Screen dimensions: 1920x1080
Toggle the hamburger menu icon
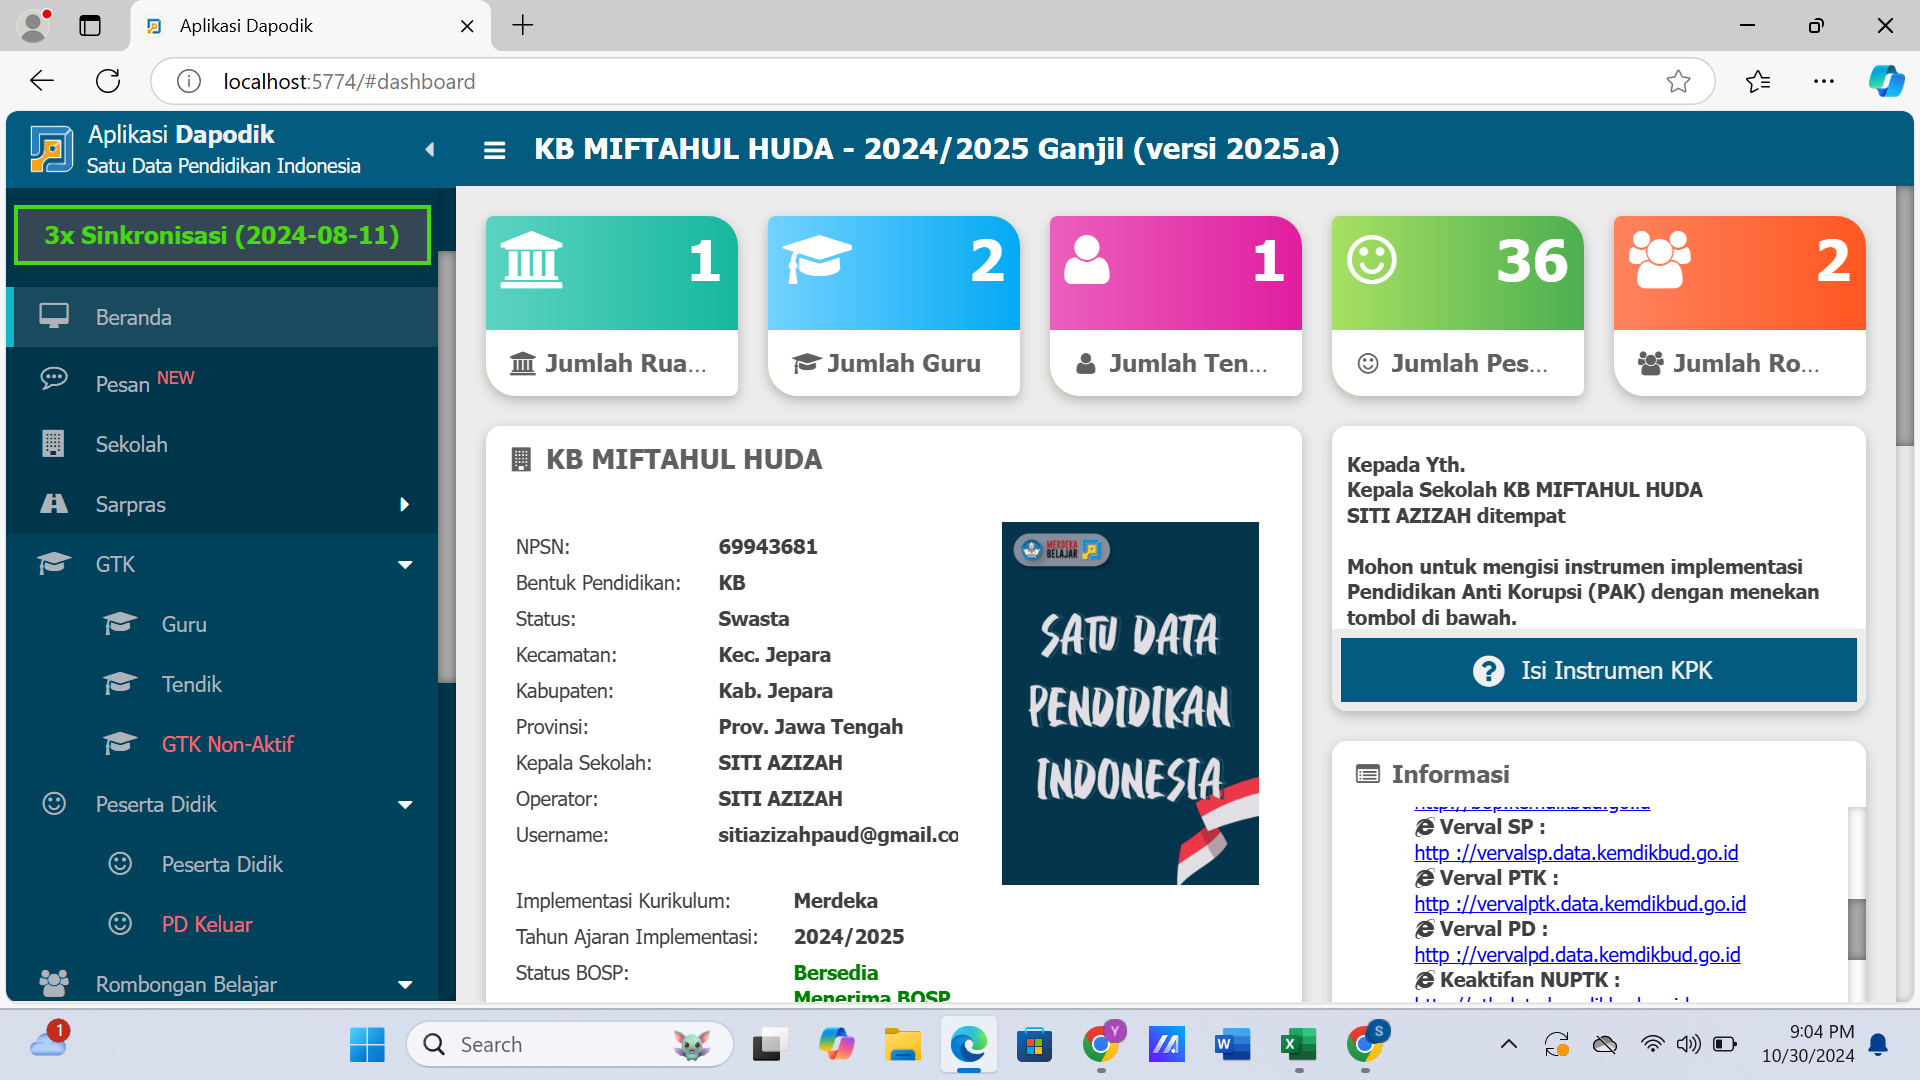click(x=494, y=150)
